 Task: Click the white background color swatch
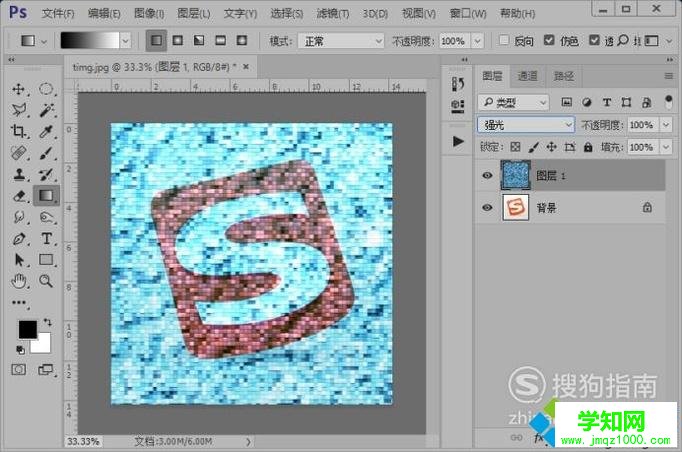(43, 345)
